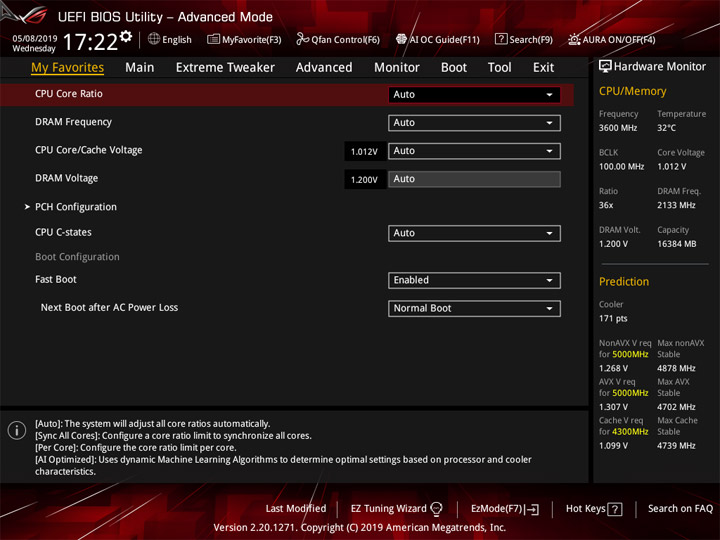Viewport: 720px width, 540px height.
Task: Select Next Boot after AC Power Loss label
Action: pos(109,308)
